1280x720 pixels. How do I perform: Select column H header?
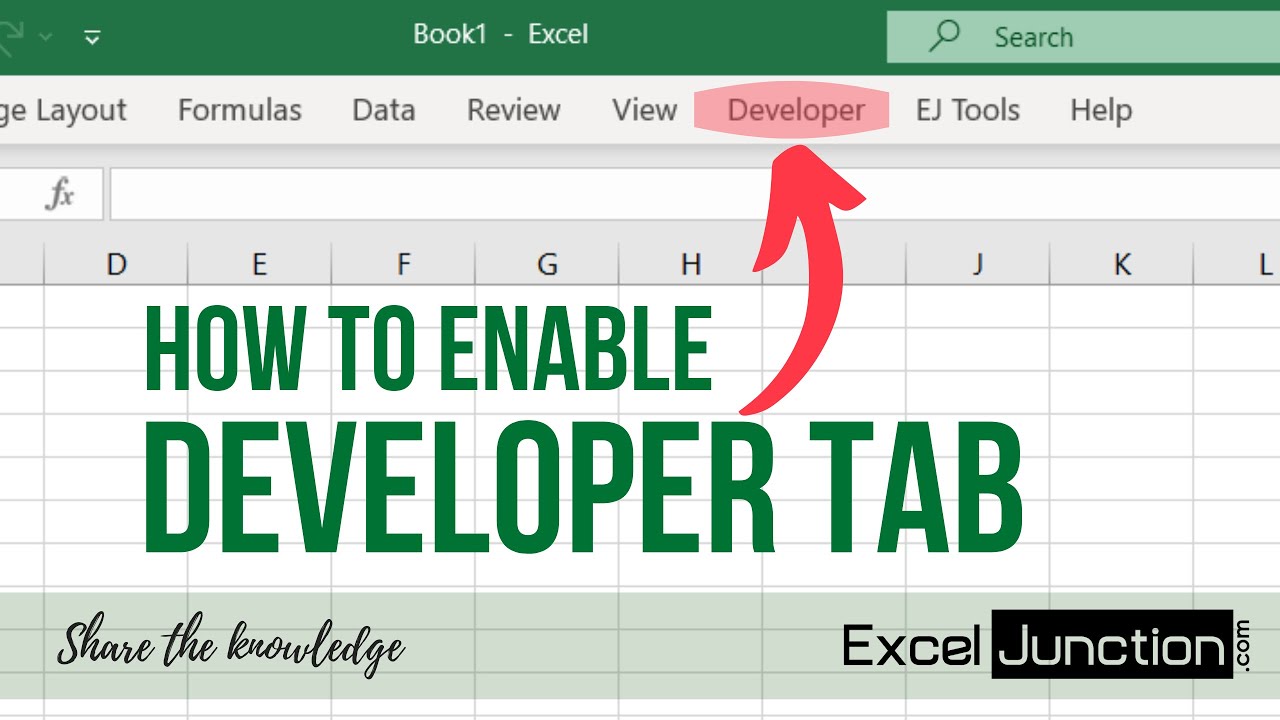coord(691,264)
